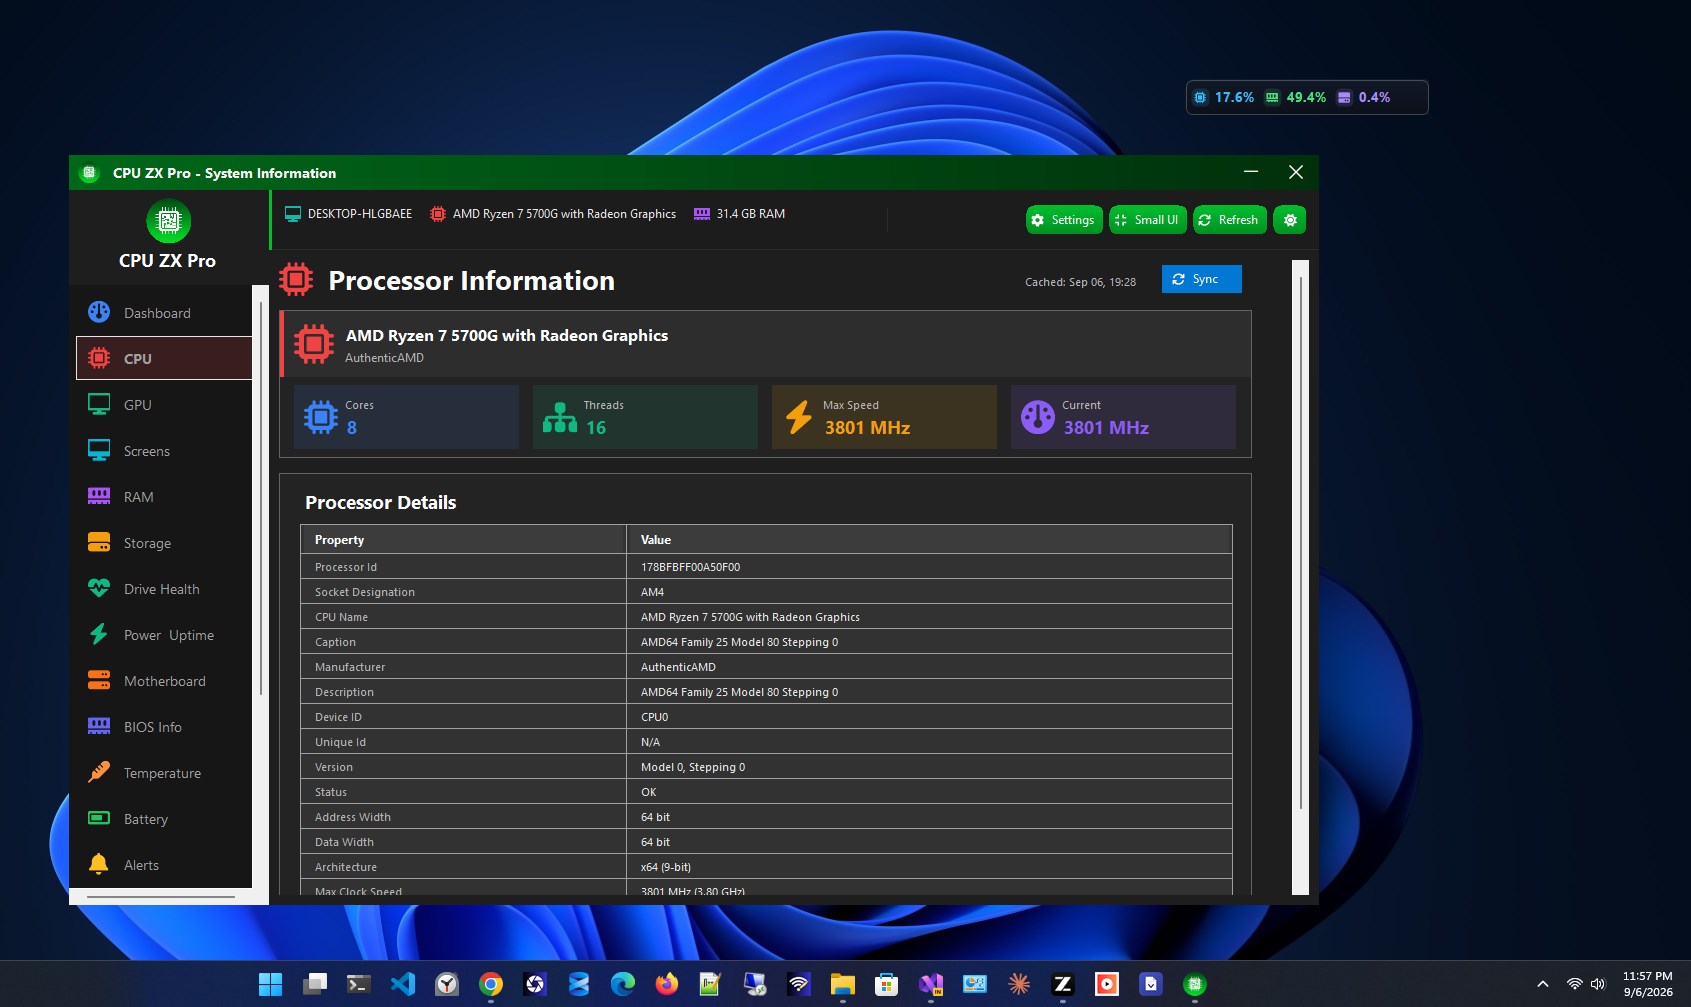Click the Threads network icon
The image size is (1691, 1007).
point(560,416)
